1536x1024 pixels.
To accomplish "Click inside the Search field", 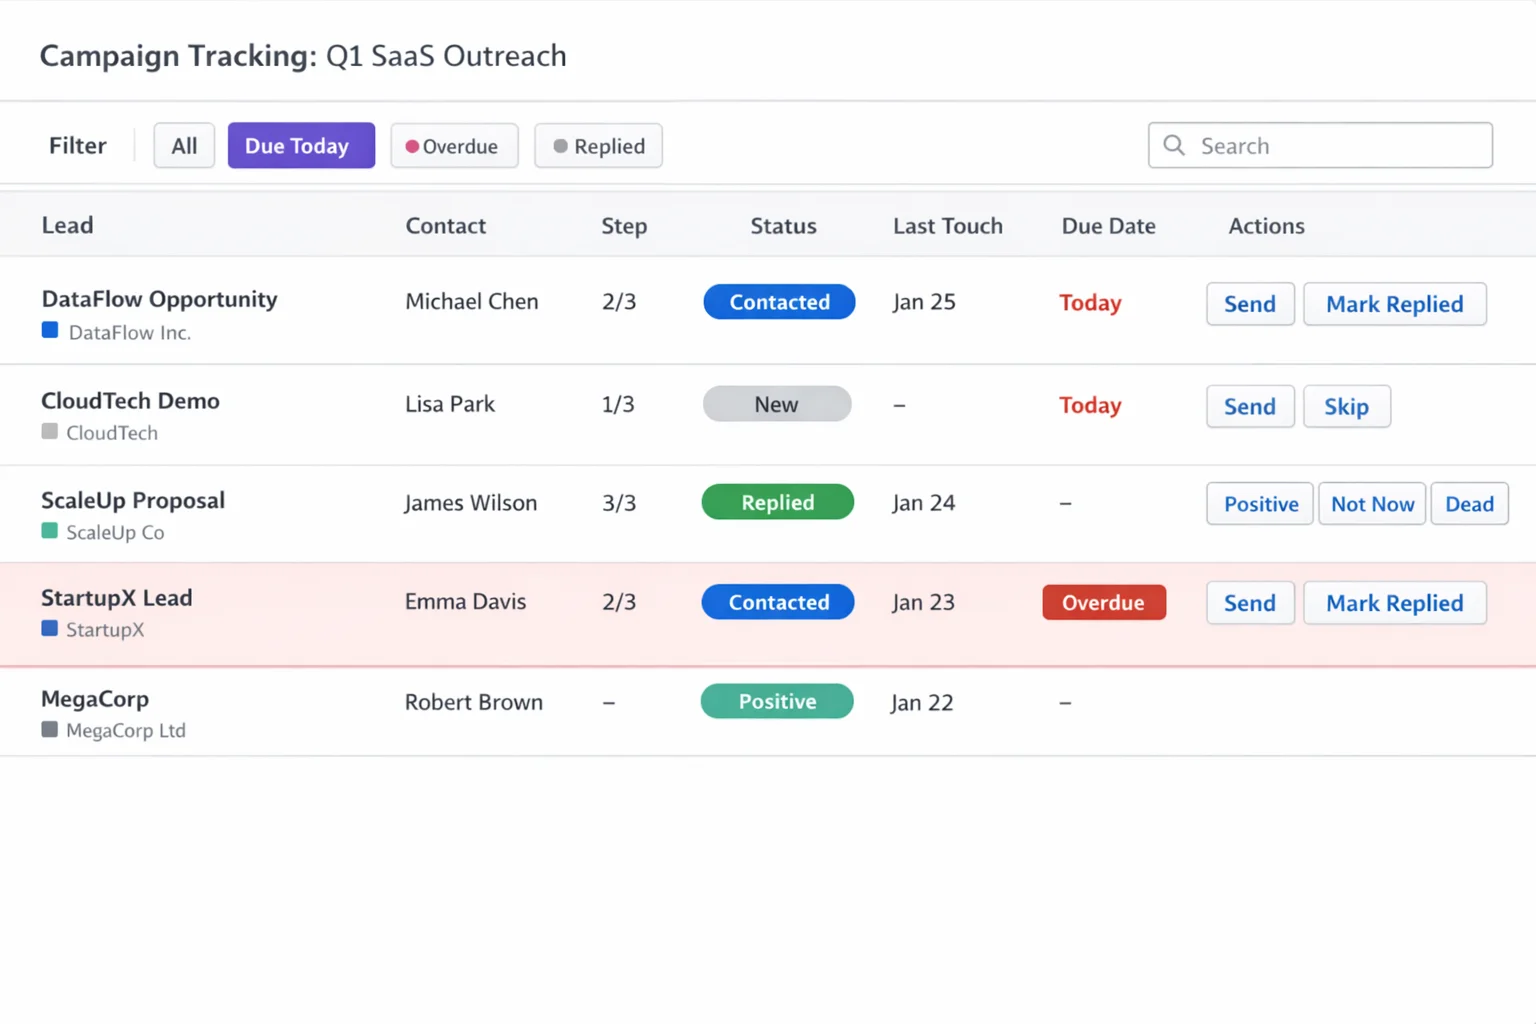I will pyautogui.click(x=1320, y=145).
